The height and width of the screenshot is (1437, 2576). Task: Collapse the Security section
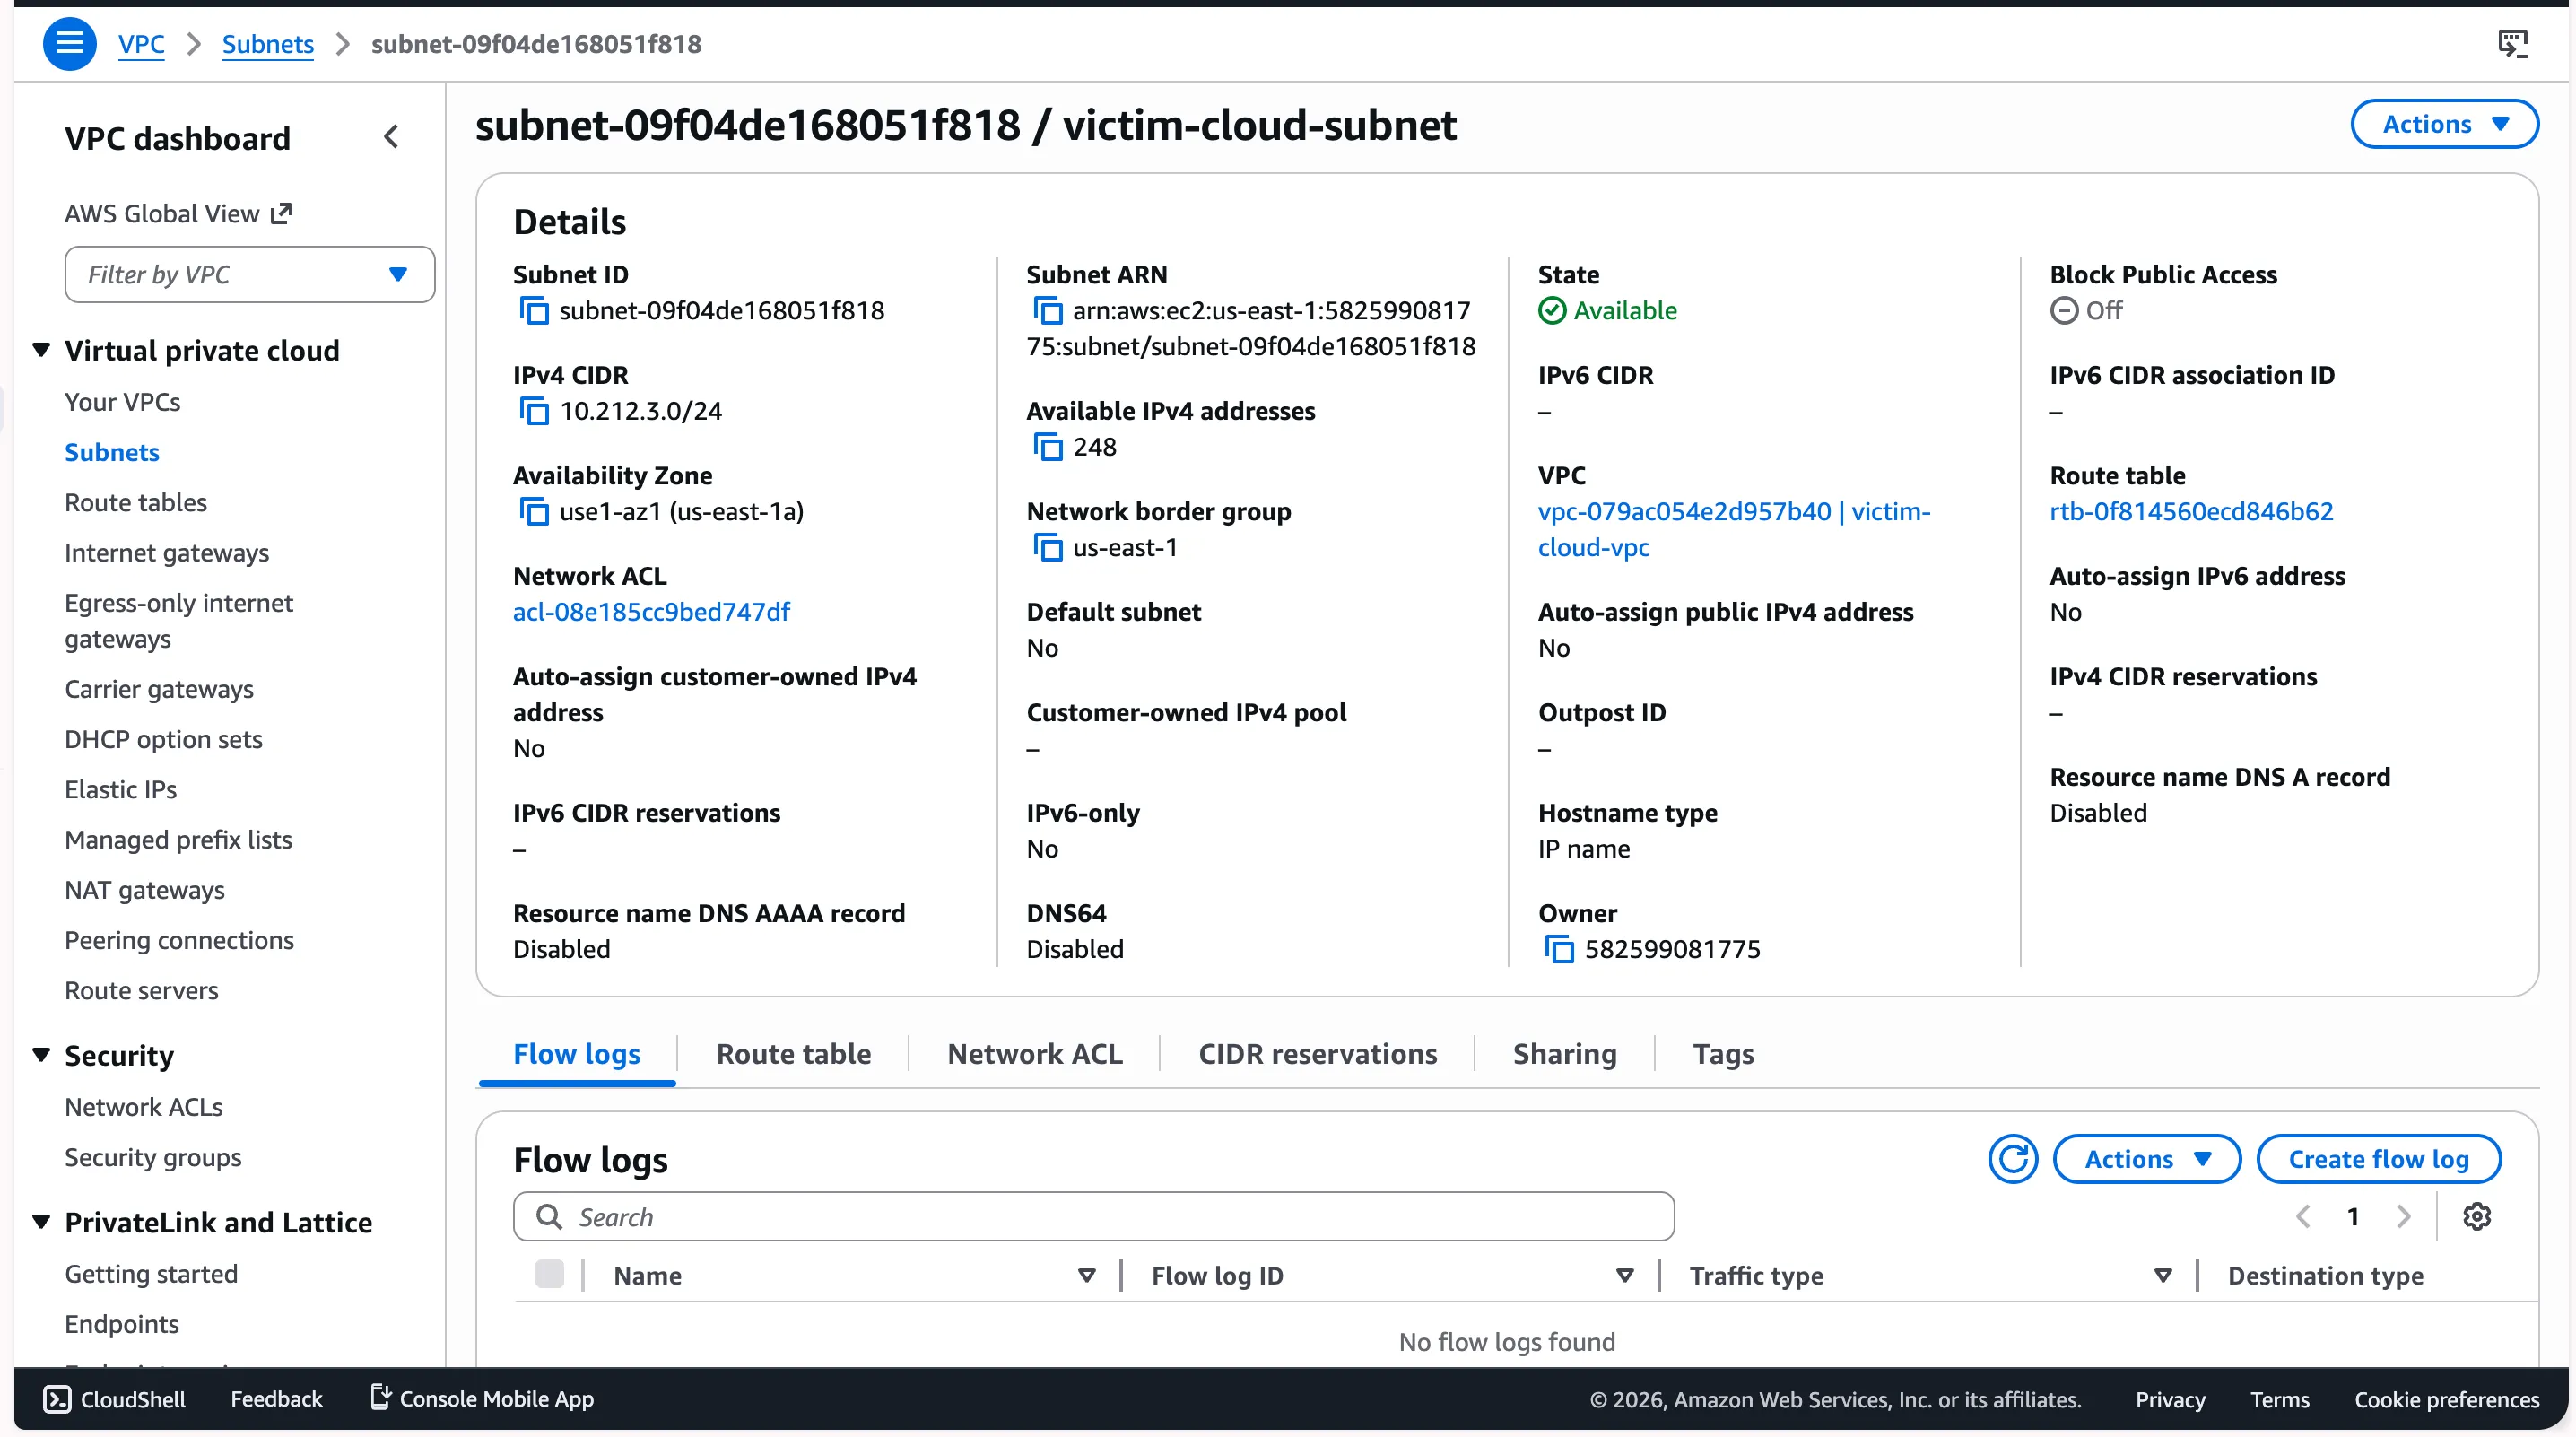click(x=41, y=1055)
